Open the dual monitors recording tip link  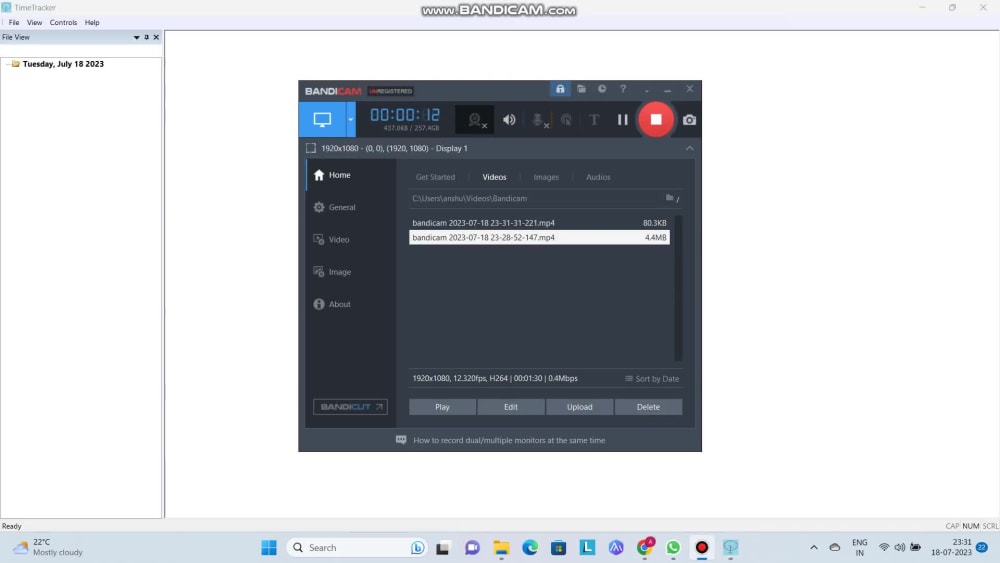(x=509, y=441)
